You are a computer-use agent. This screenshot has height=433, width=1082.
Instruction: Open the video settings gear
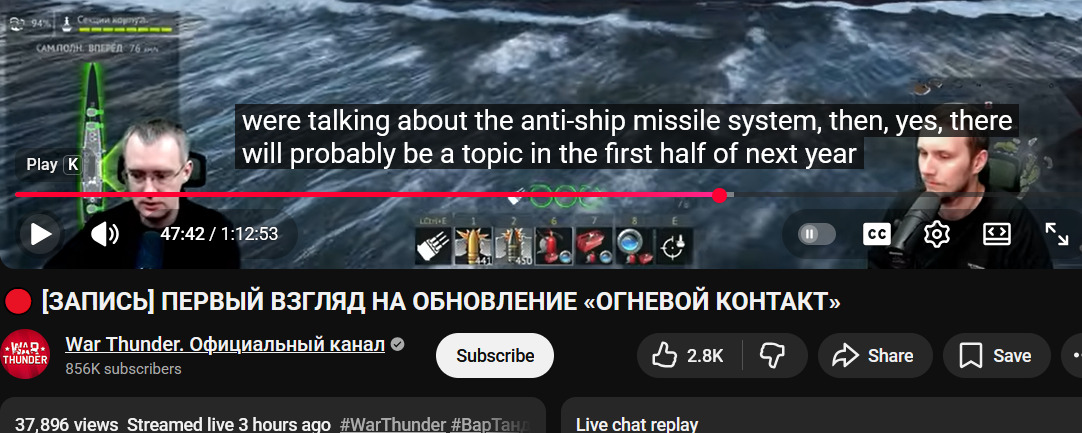point(936,234)
